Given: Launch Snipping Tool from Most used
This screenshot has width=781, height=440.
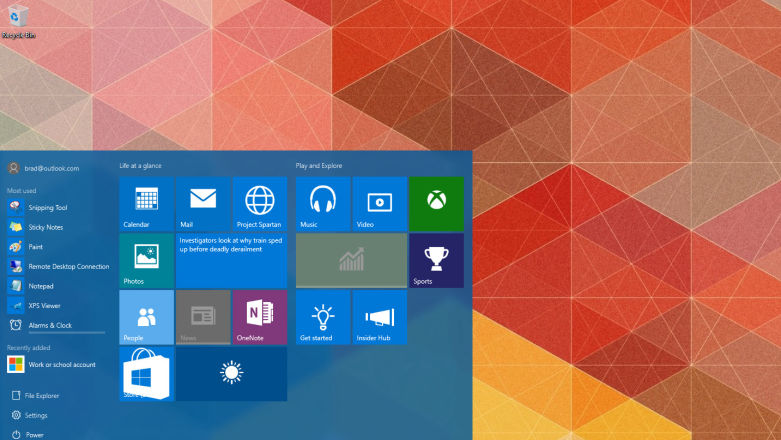Looking at the screenshot, I should coord(56,207).
